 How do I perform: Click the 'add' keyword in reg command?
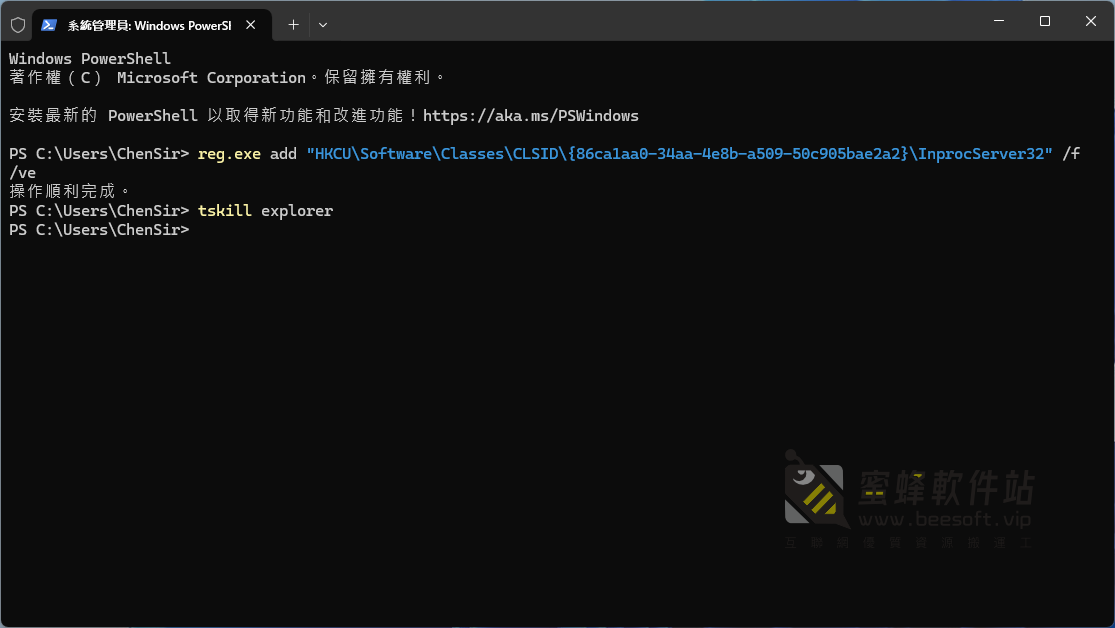(x=283, y=154)
